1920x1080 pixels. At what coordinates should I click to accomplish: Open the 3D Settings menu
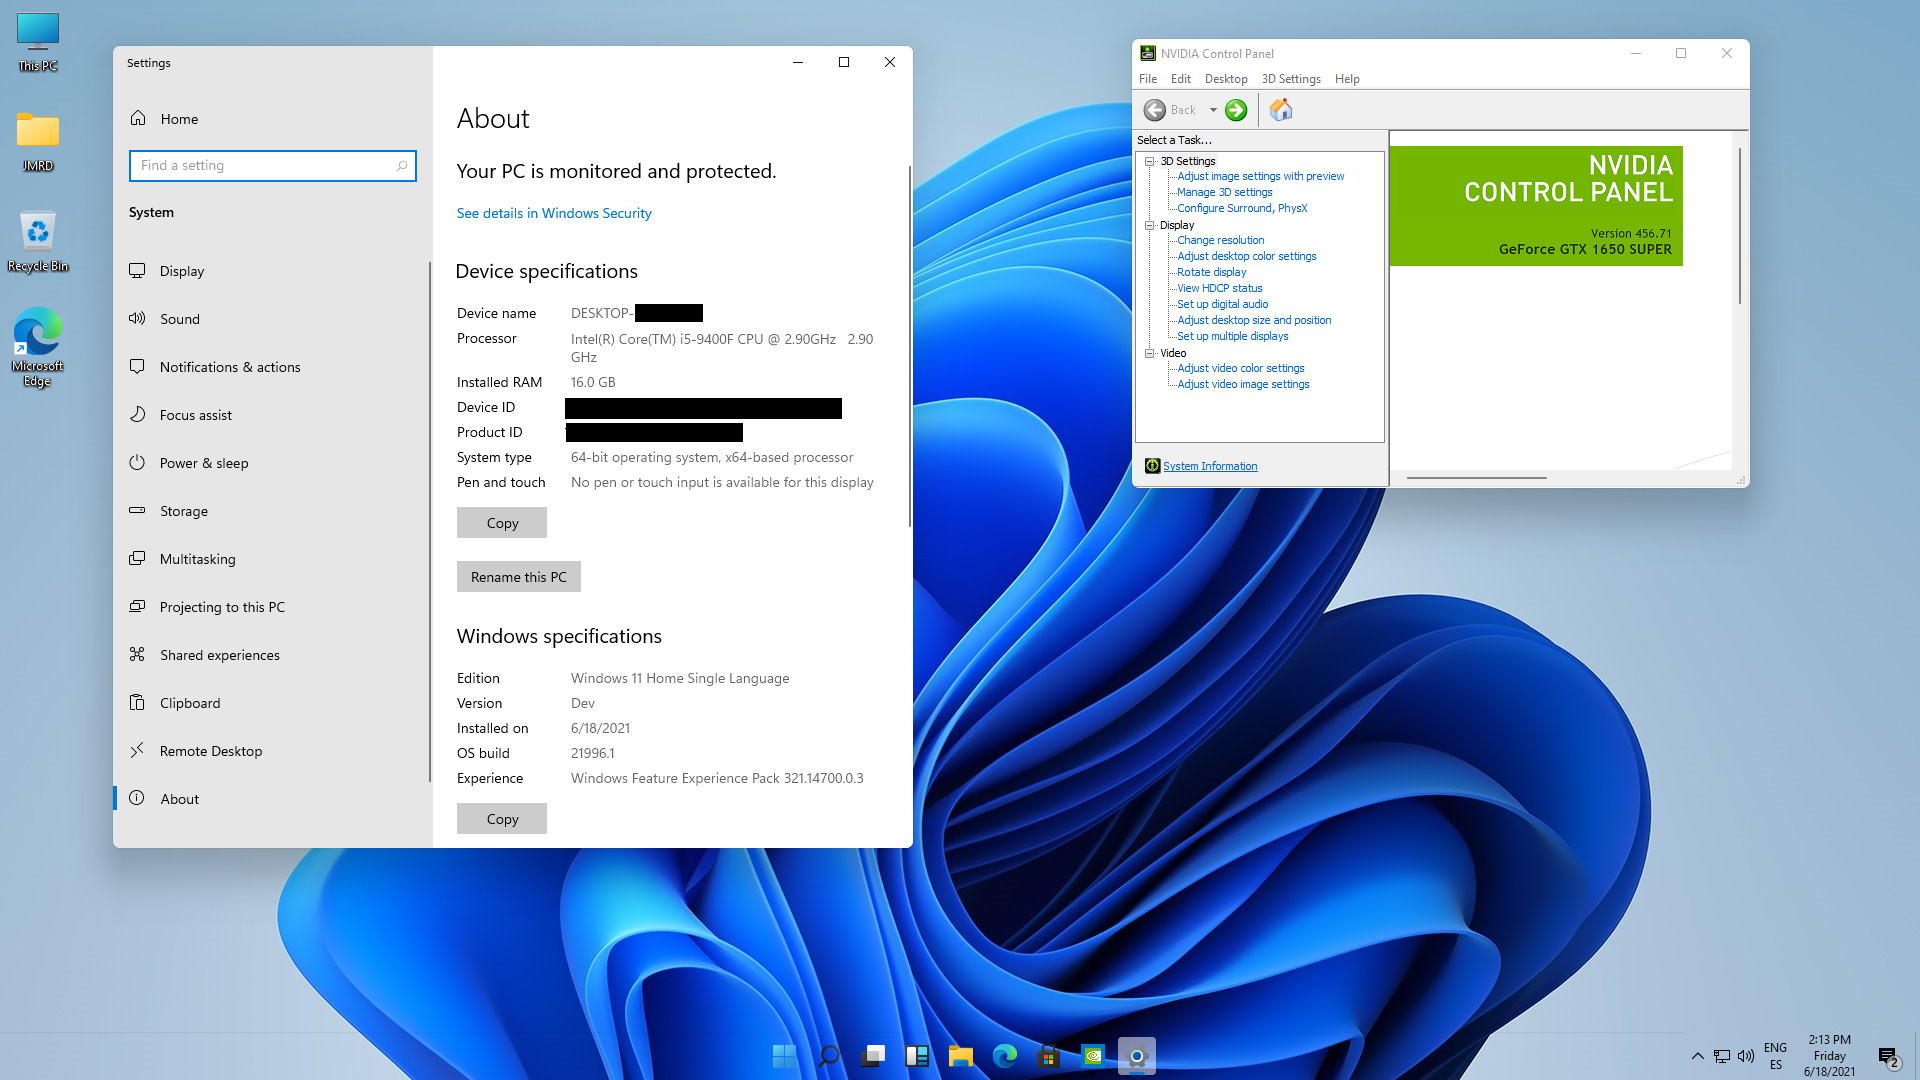pos(1290,79)
